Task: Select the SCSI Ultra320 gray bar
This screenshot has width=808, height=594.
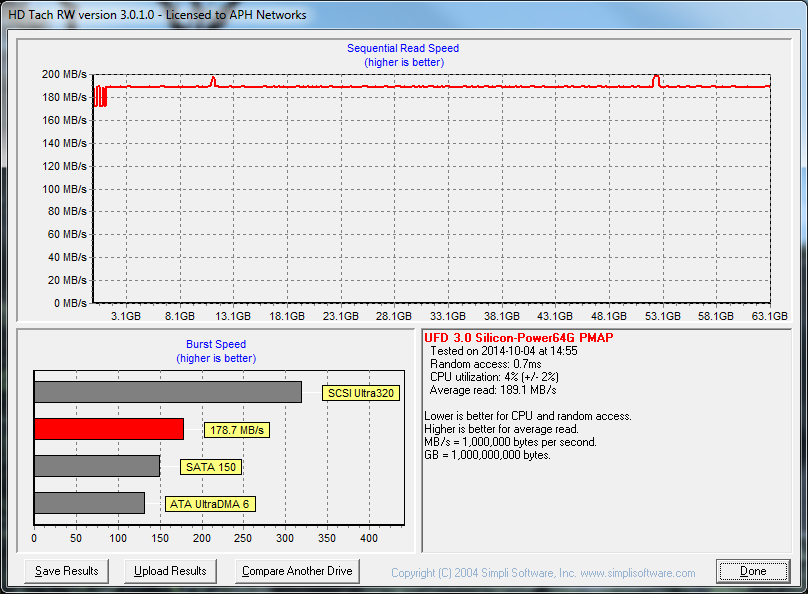Action: pyautogui.click(x=167, y=392)
